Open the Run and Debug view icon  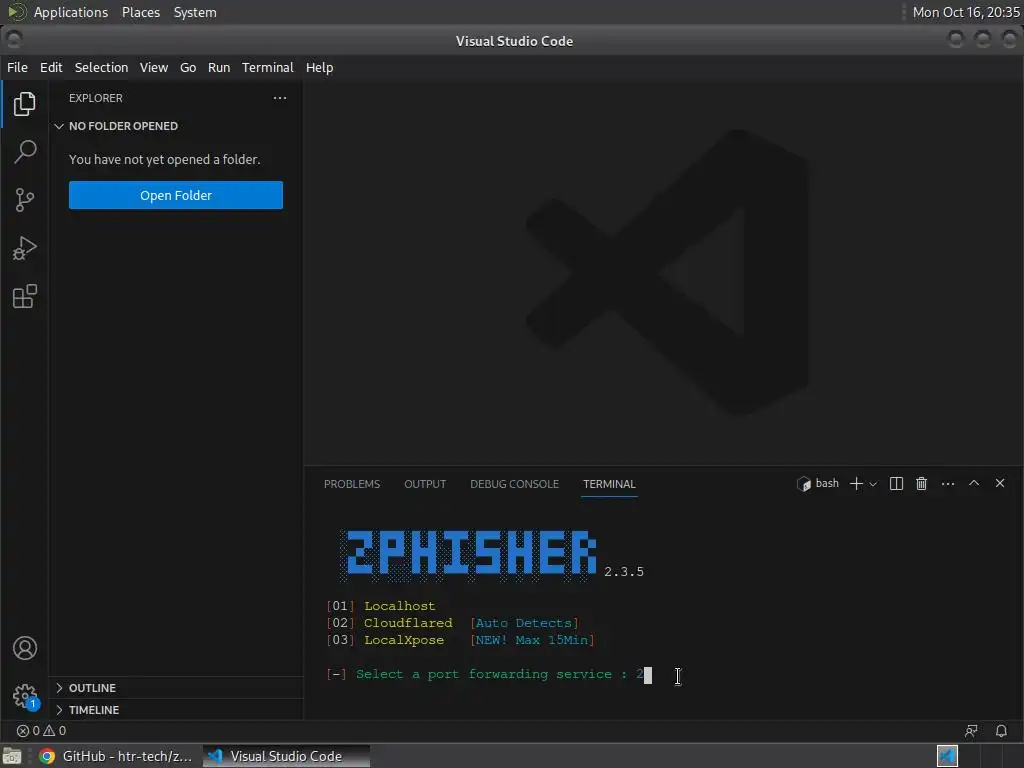[25, 248]
